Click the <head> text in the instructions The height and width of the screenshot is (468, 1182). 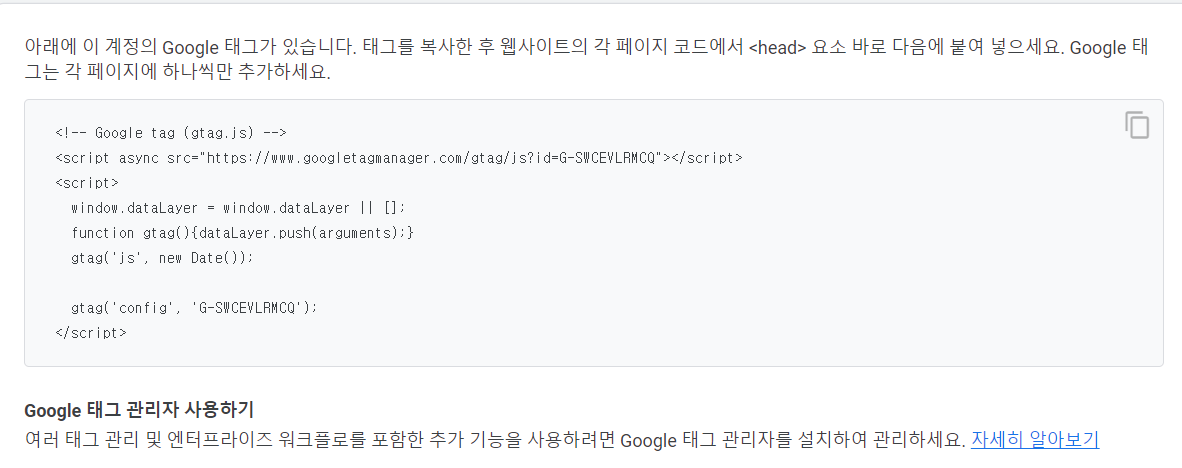point(777,47)
